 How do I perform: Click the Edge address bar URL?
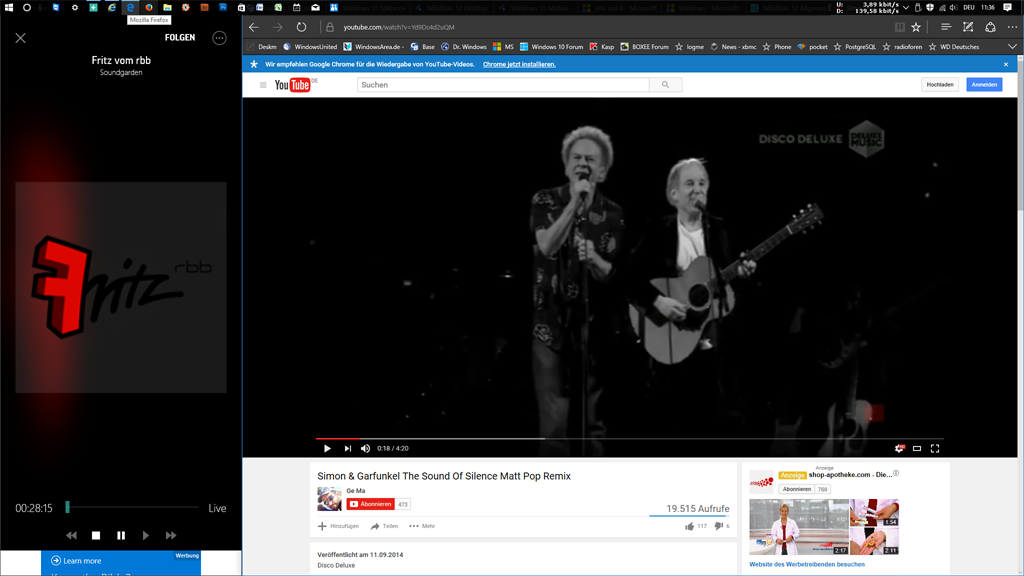399,27
